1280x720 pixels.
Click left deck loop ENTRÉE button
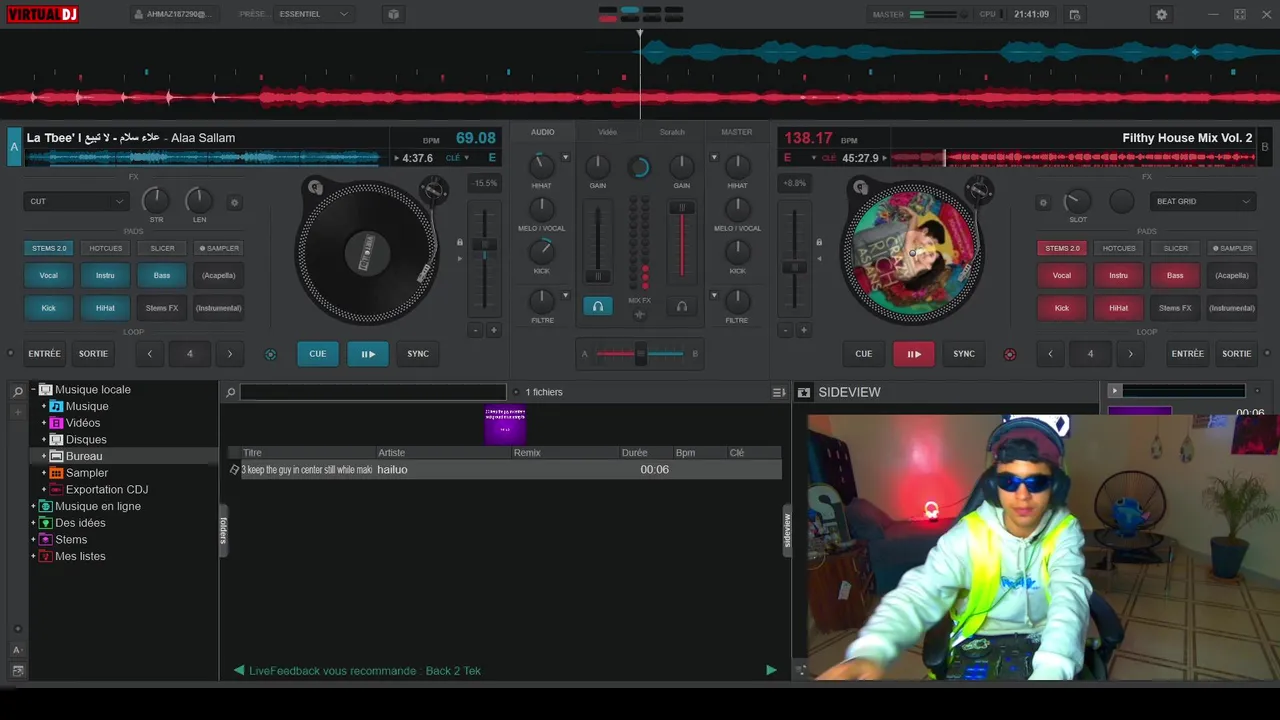pos(44,354)
